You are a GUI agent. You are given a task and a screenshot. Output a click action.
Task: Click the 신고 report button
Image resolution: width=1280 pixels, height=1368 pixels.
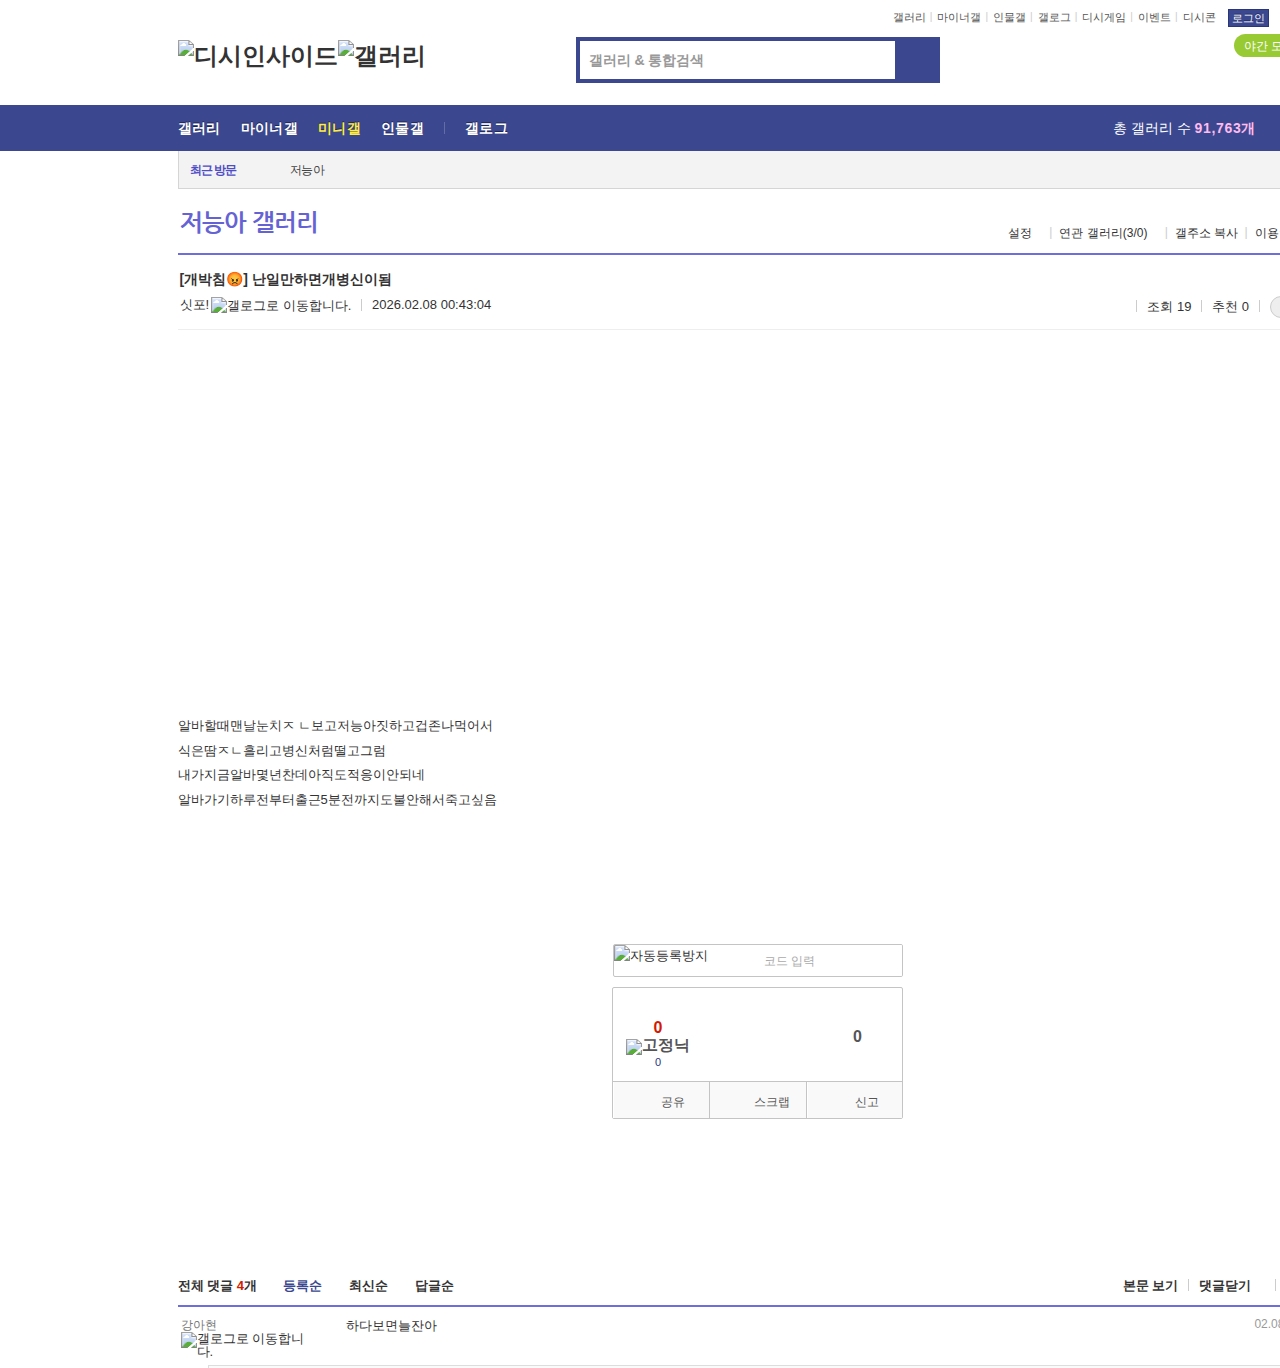tap(866, 1102)
